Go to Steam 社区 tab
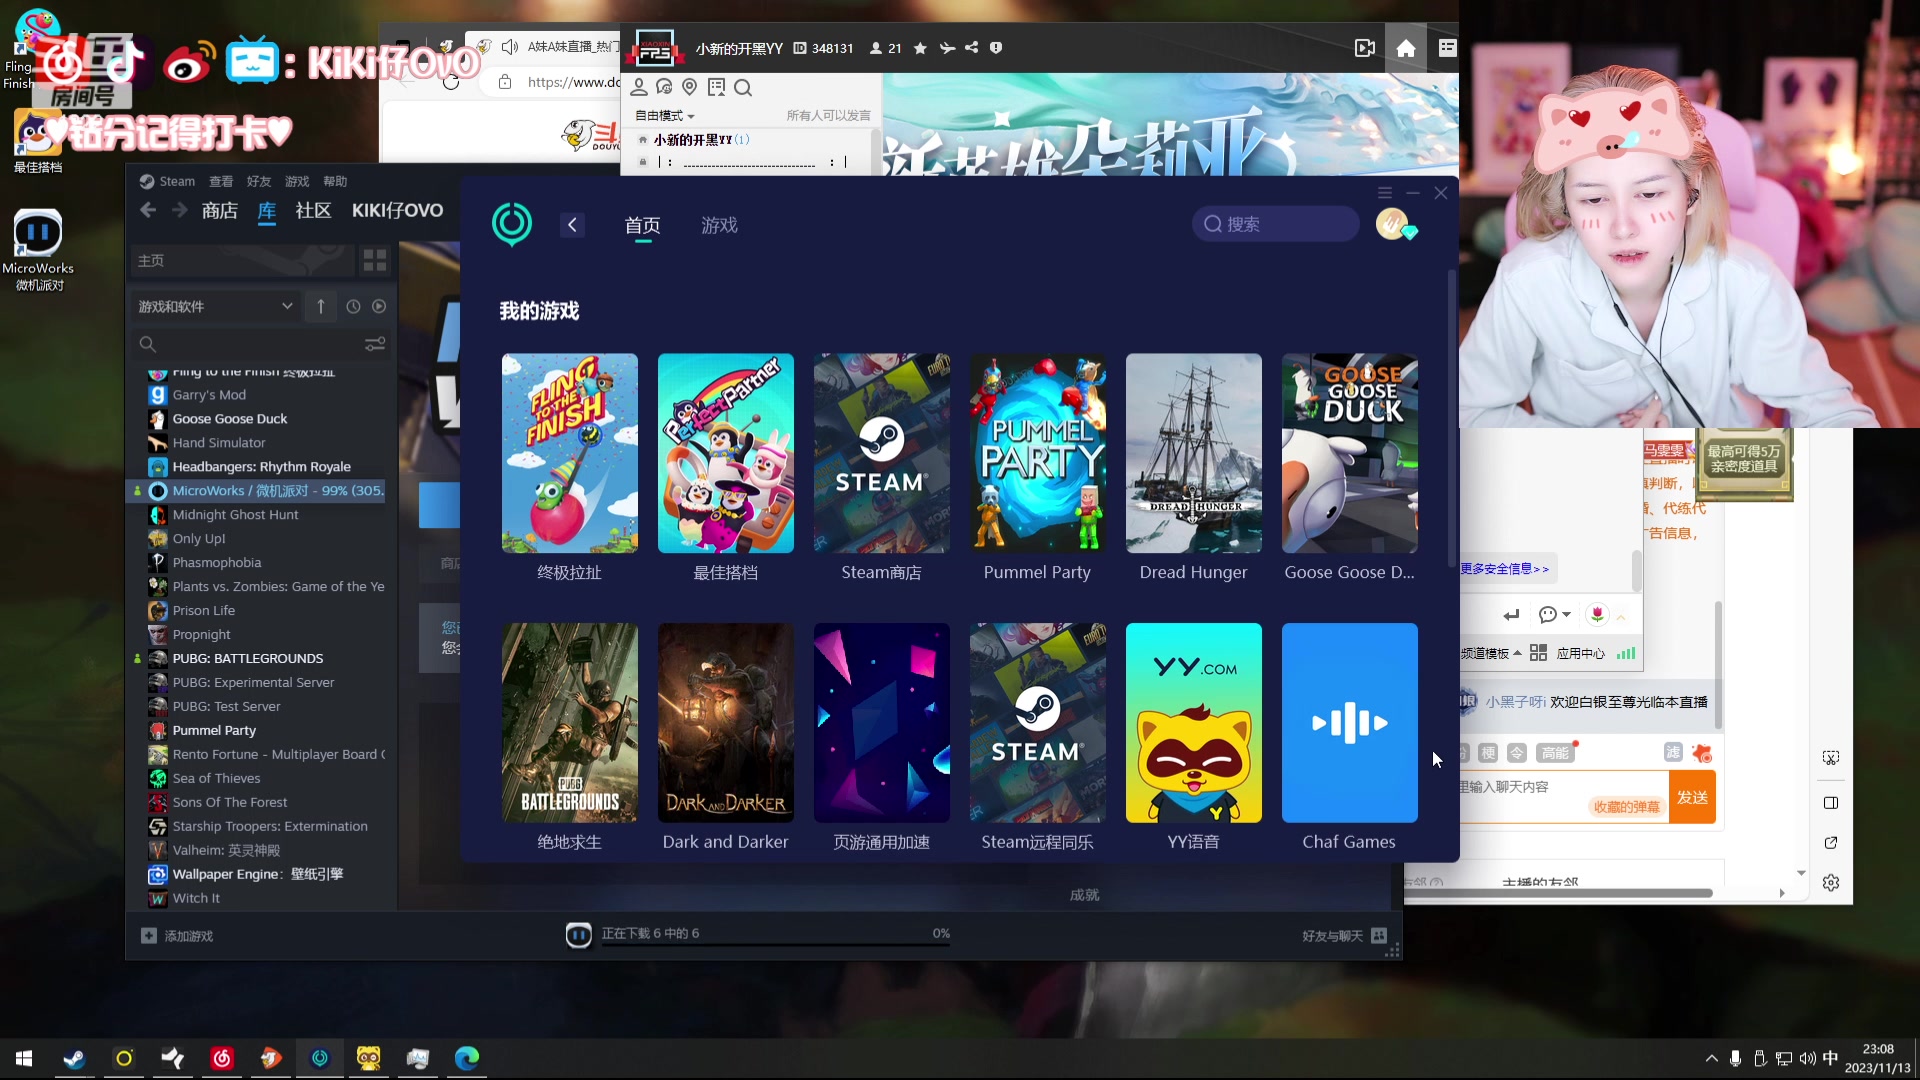Viewport: 1920px width, 1080px height. 313,210
